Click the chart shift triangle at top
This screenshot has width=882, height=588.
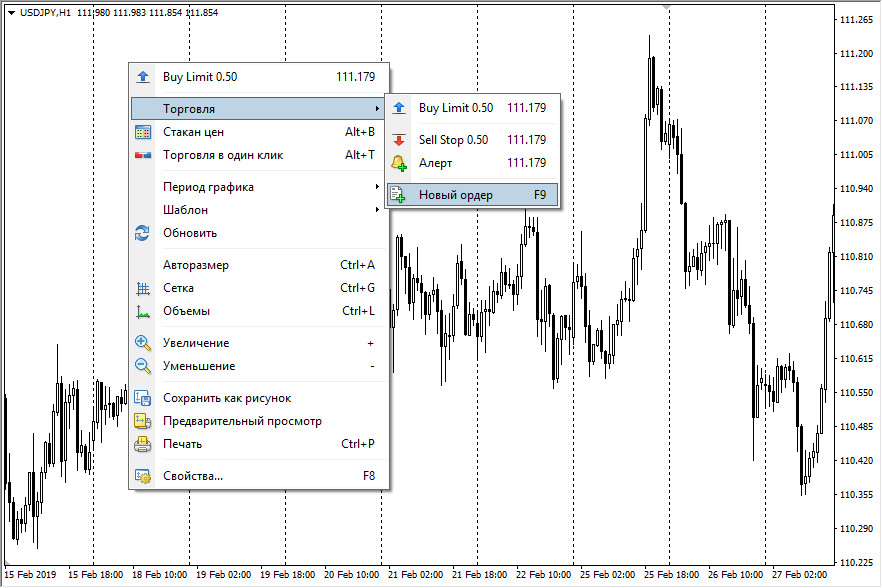667,7
